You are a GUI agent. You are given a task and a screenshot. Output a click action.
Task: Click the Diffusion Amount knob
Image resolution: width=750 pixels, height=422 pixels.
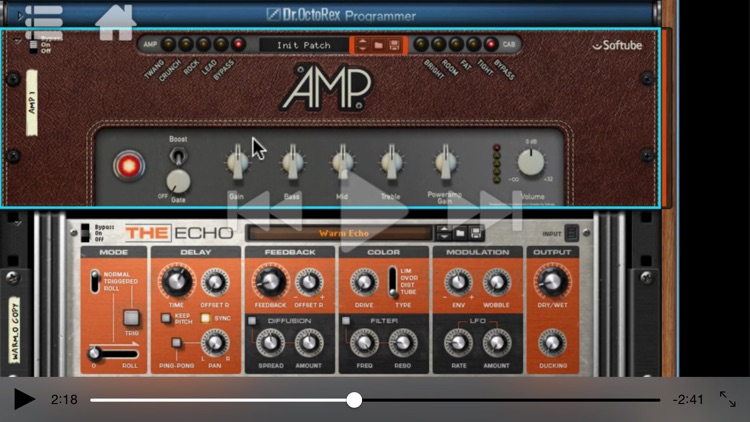pyautogui.click(x=309, y=343)
